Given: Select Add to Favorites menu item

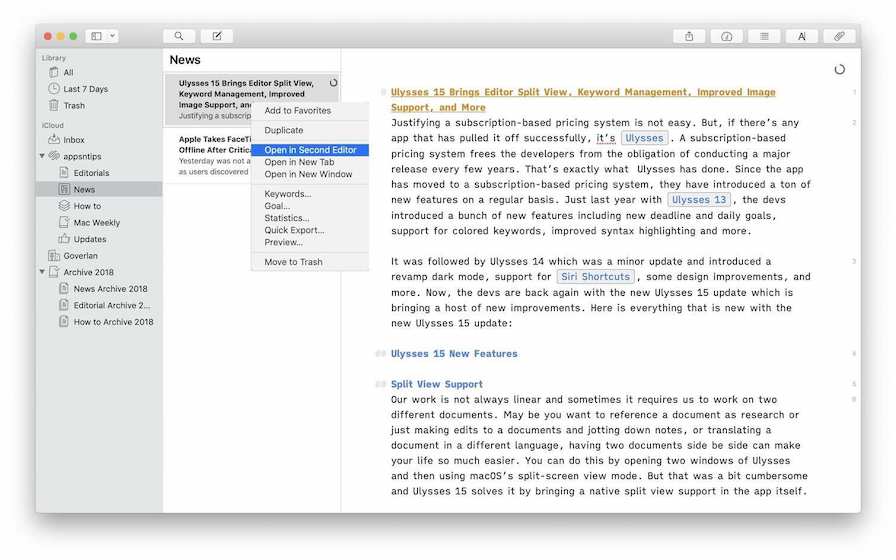Looking at the screenshot, I should point(297,111).
